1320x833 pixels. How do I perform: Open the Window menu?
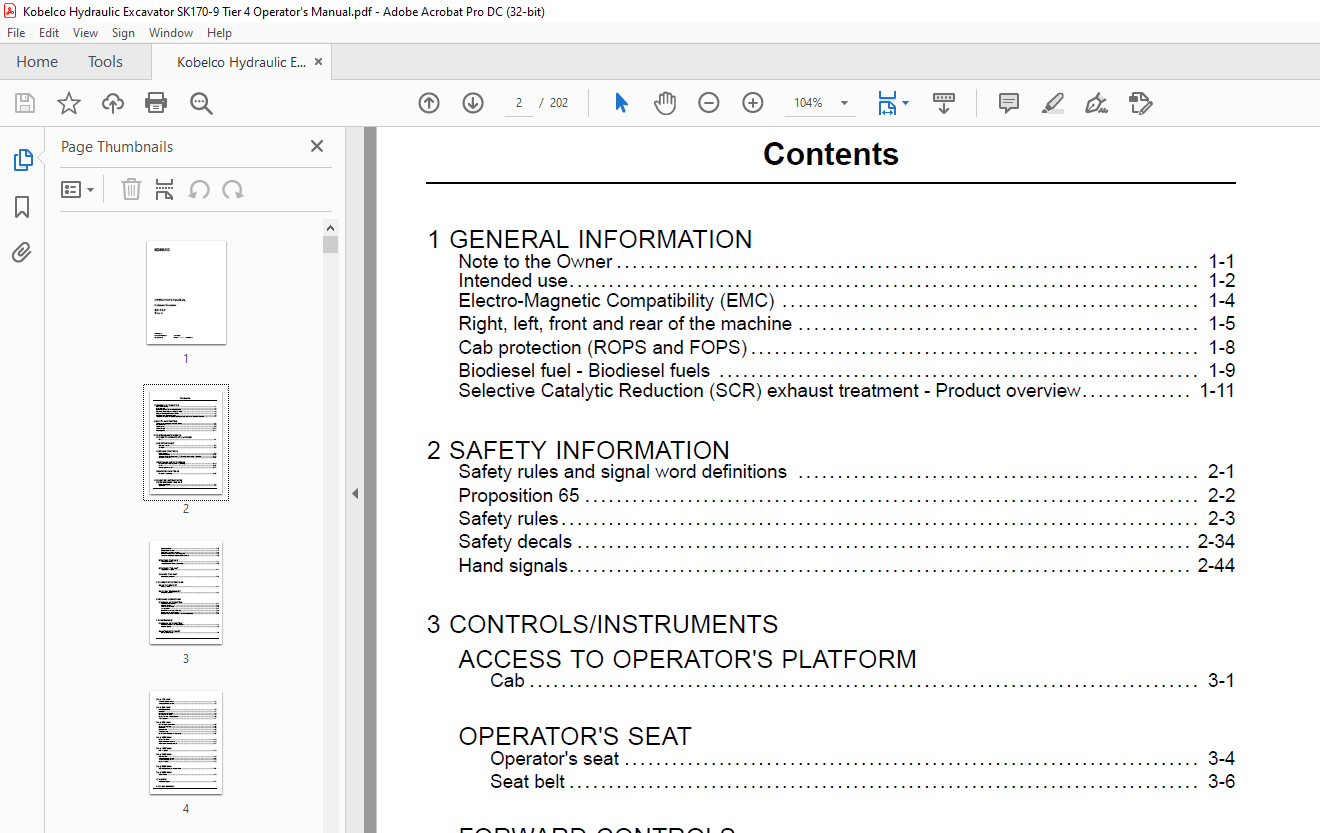171,33
